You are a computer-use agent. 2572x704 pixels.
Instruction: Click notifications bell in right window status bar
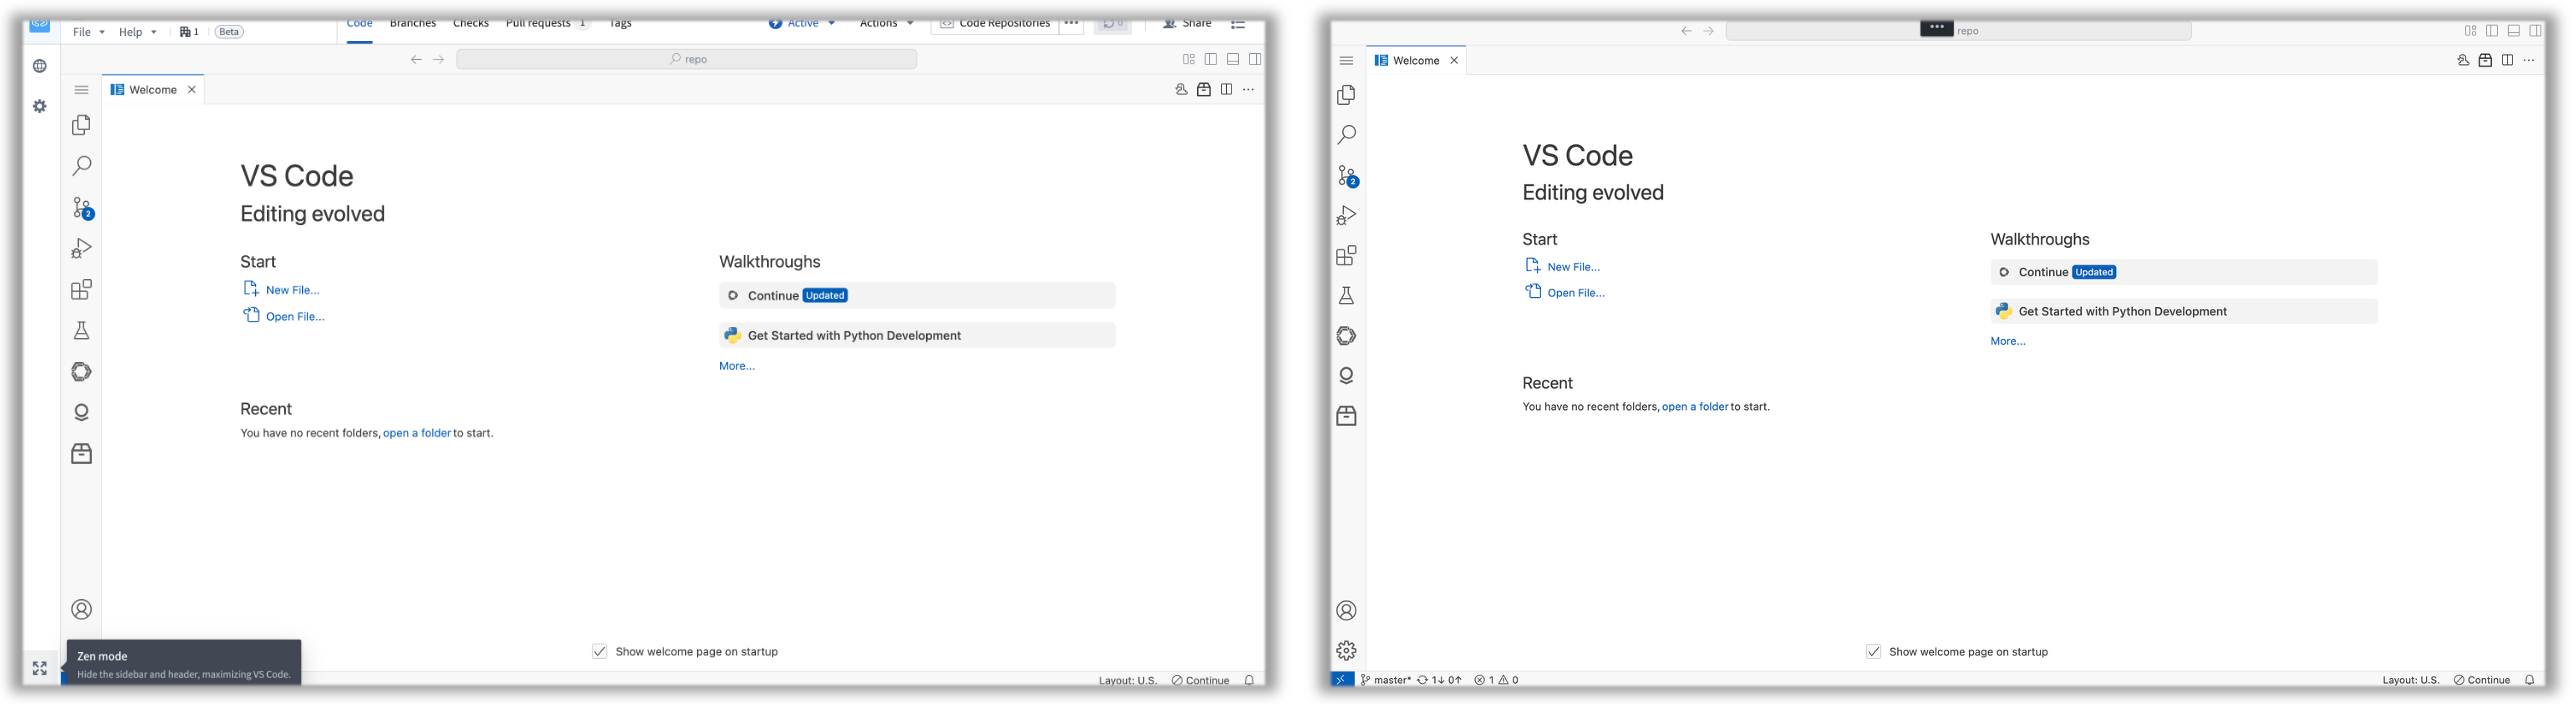[x=2529, y=680]
